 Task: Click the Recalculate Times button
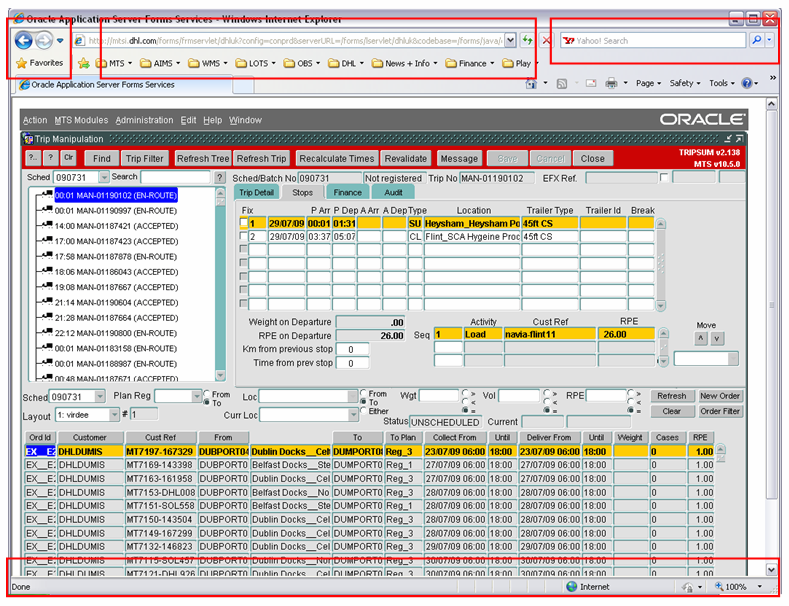point(337,159)
